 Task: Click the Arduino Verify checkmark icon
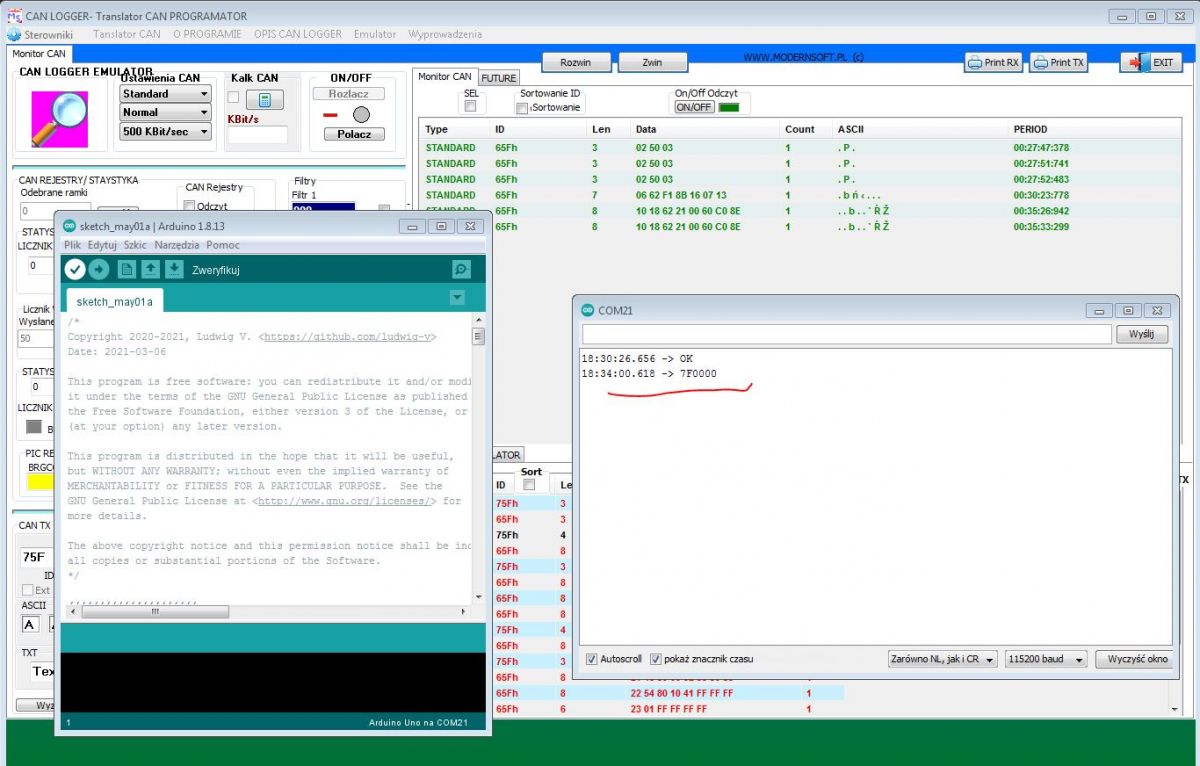74,269
